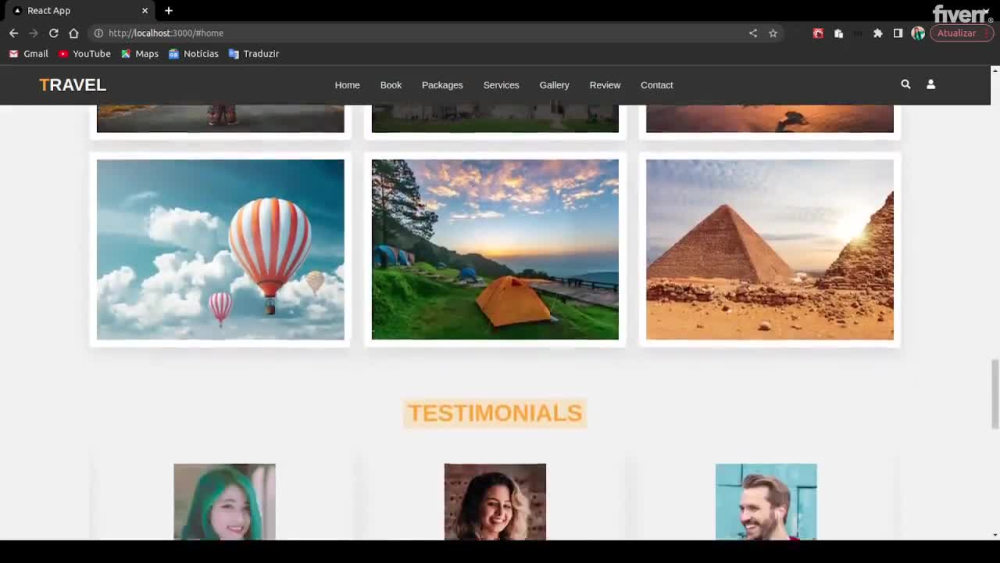
Task: Click the green-haired woman testimonial photo
Action: pos(224,502)
